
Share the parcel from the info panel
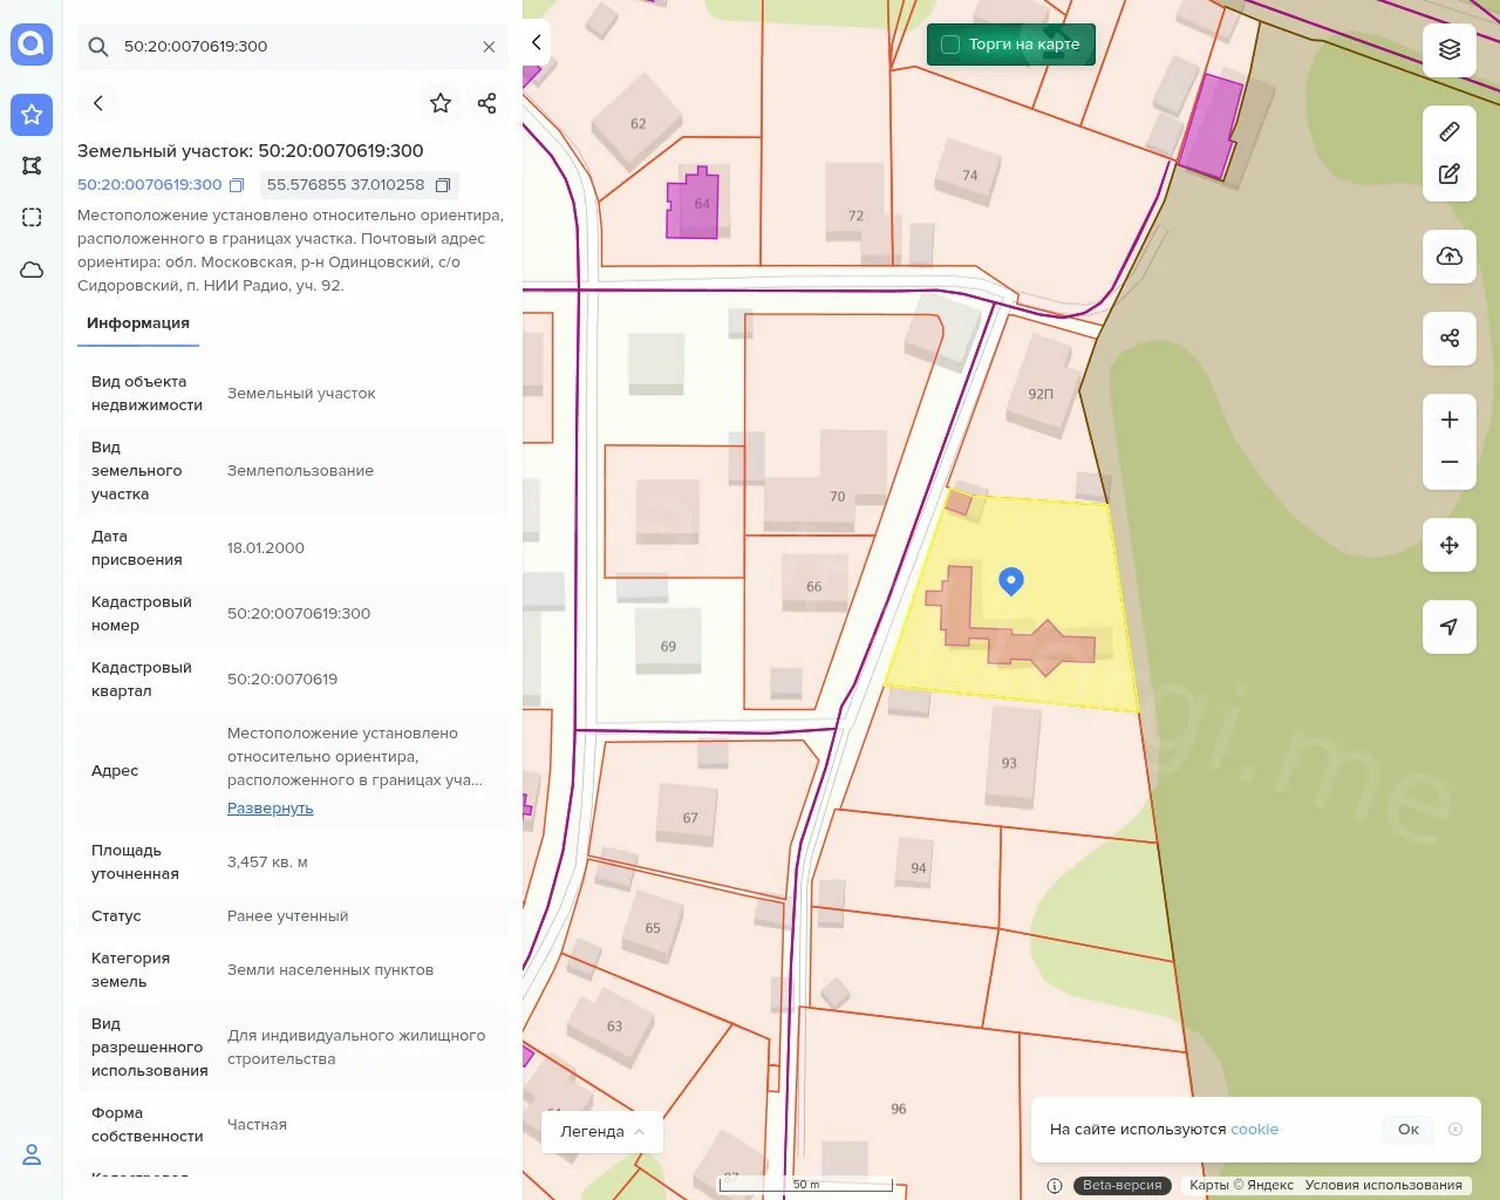click(x=487, y=103)
